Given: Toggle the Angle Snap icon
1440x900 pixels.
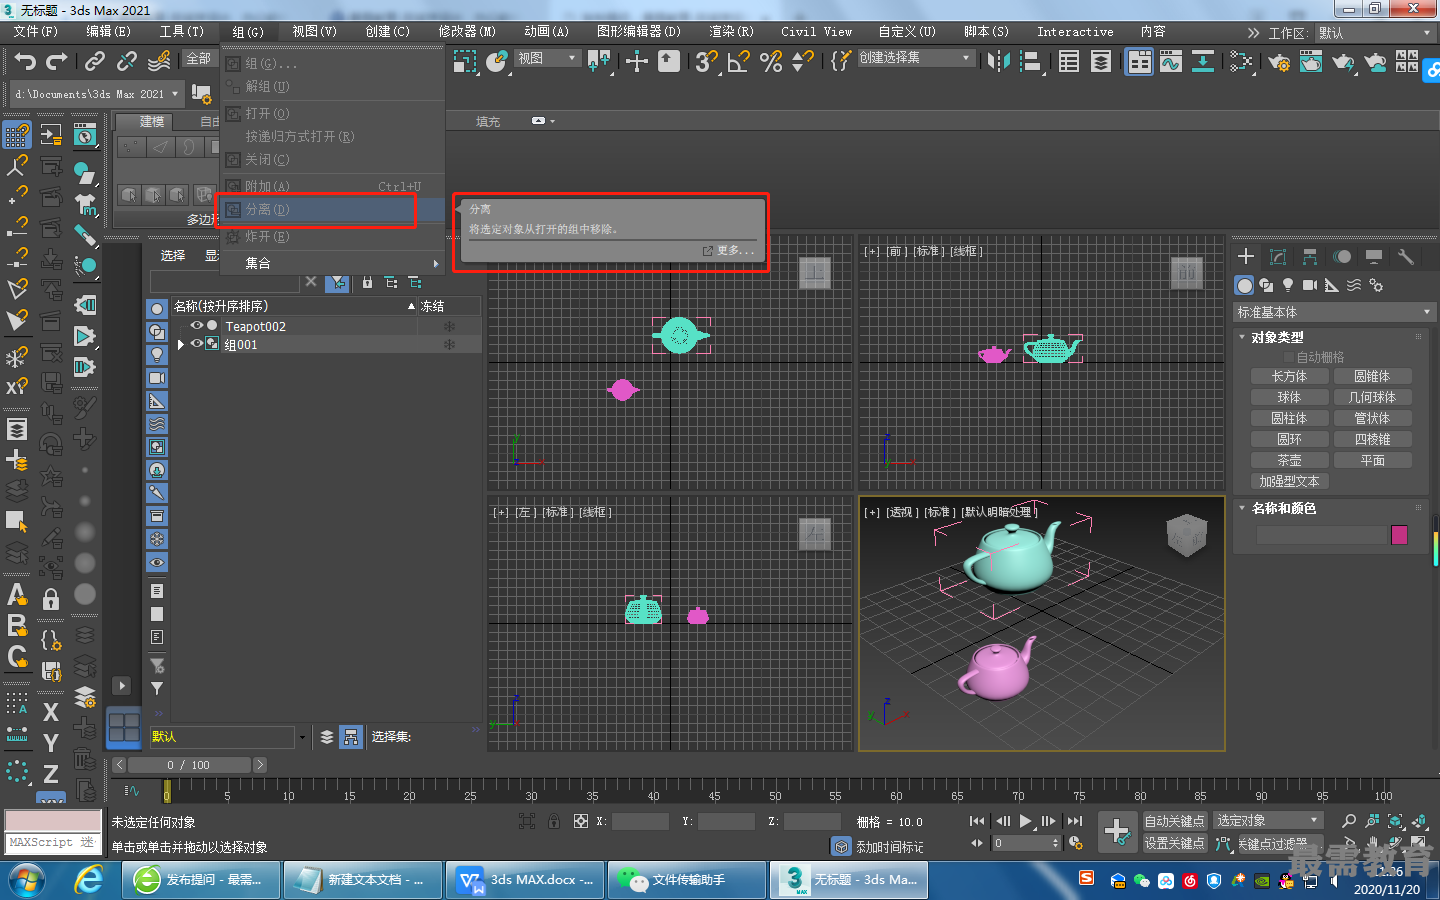Looking at the screenshot, I should (x=739, y=62).
